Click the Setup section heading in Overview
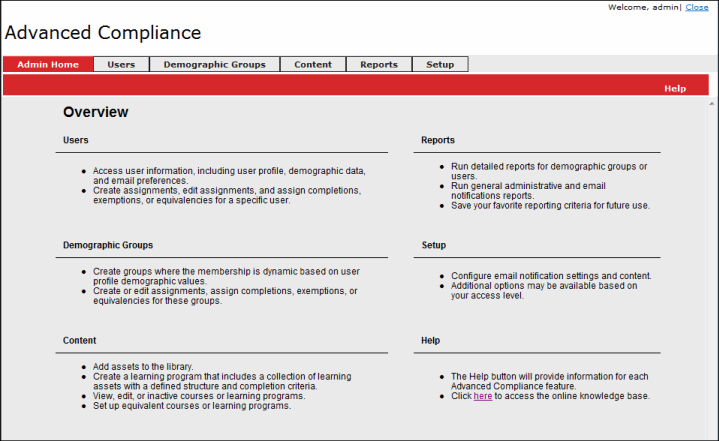The image size is (719, 441). [434, 244]
